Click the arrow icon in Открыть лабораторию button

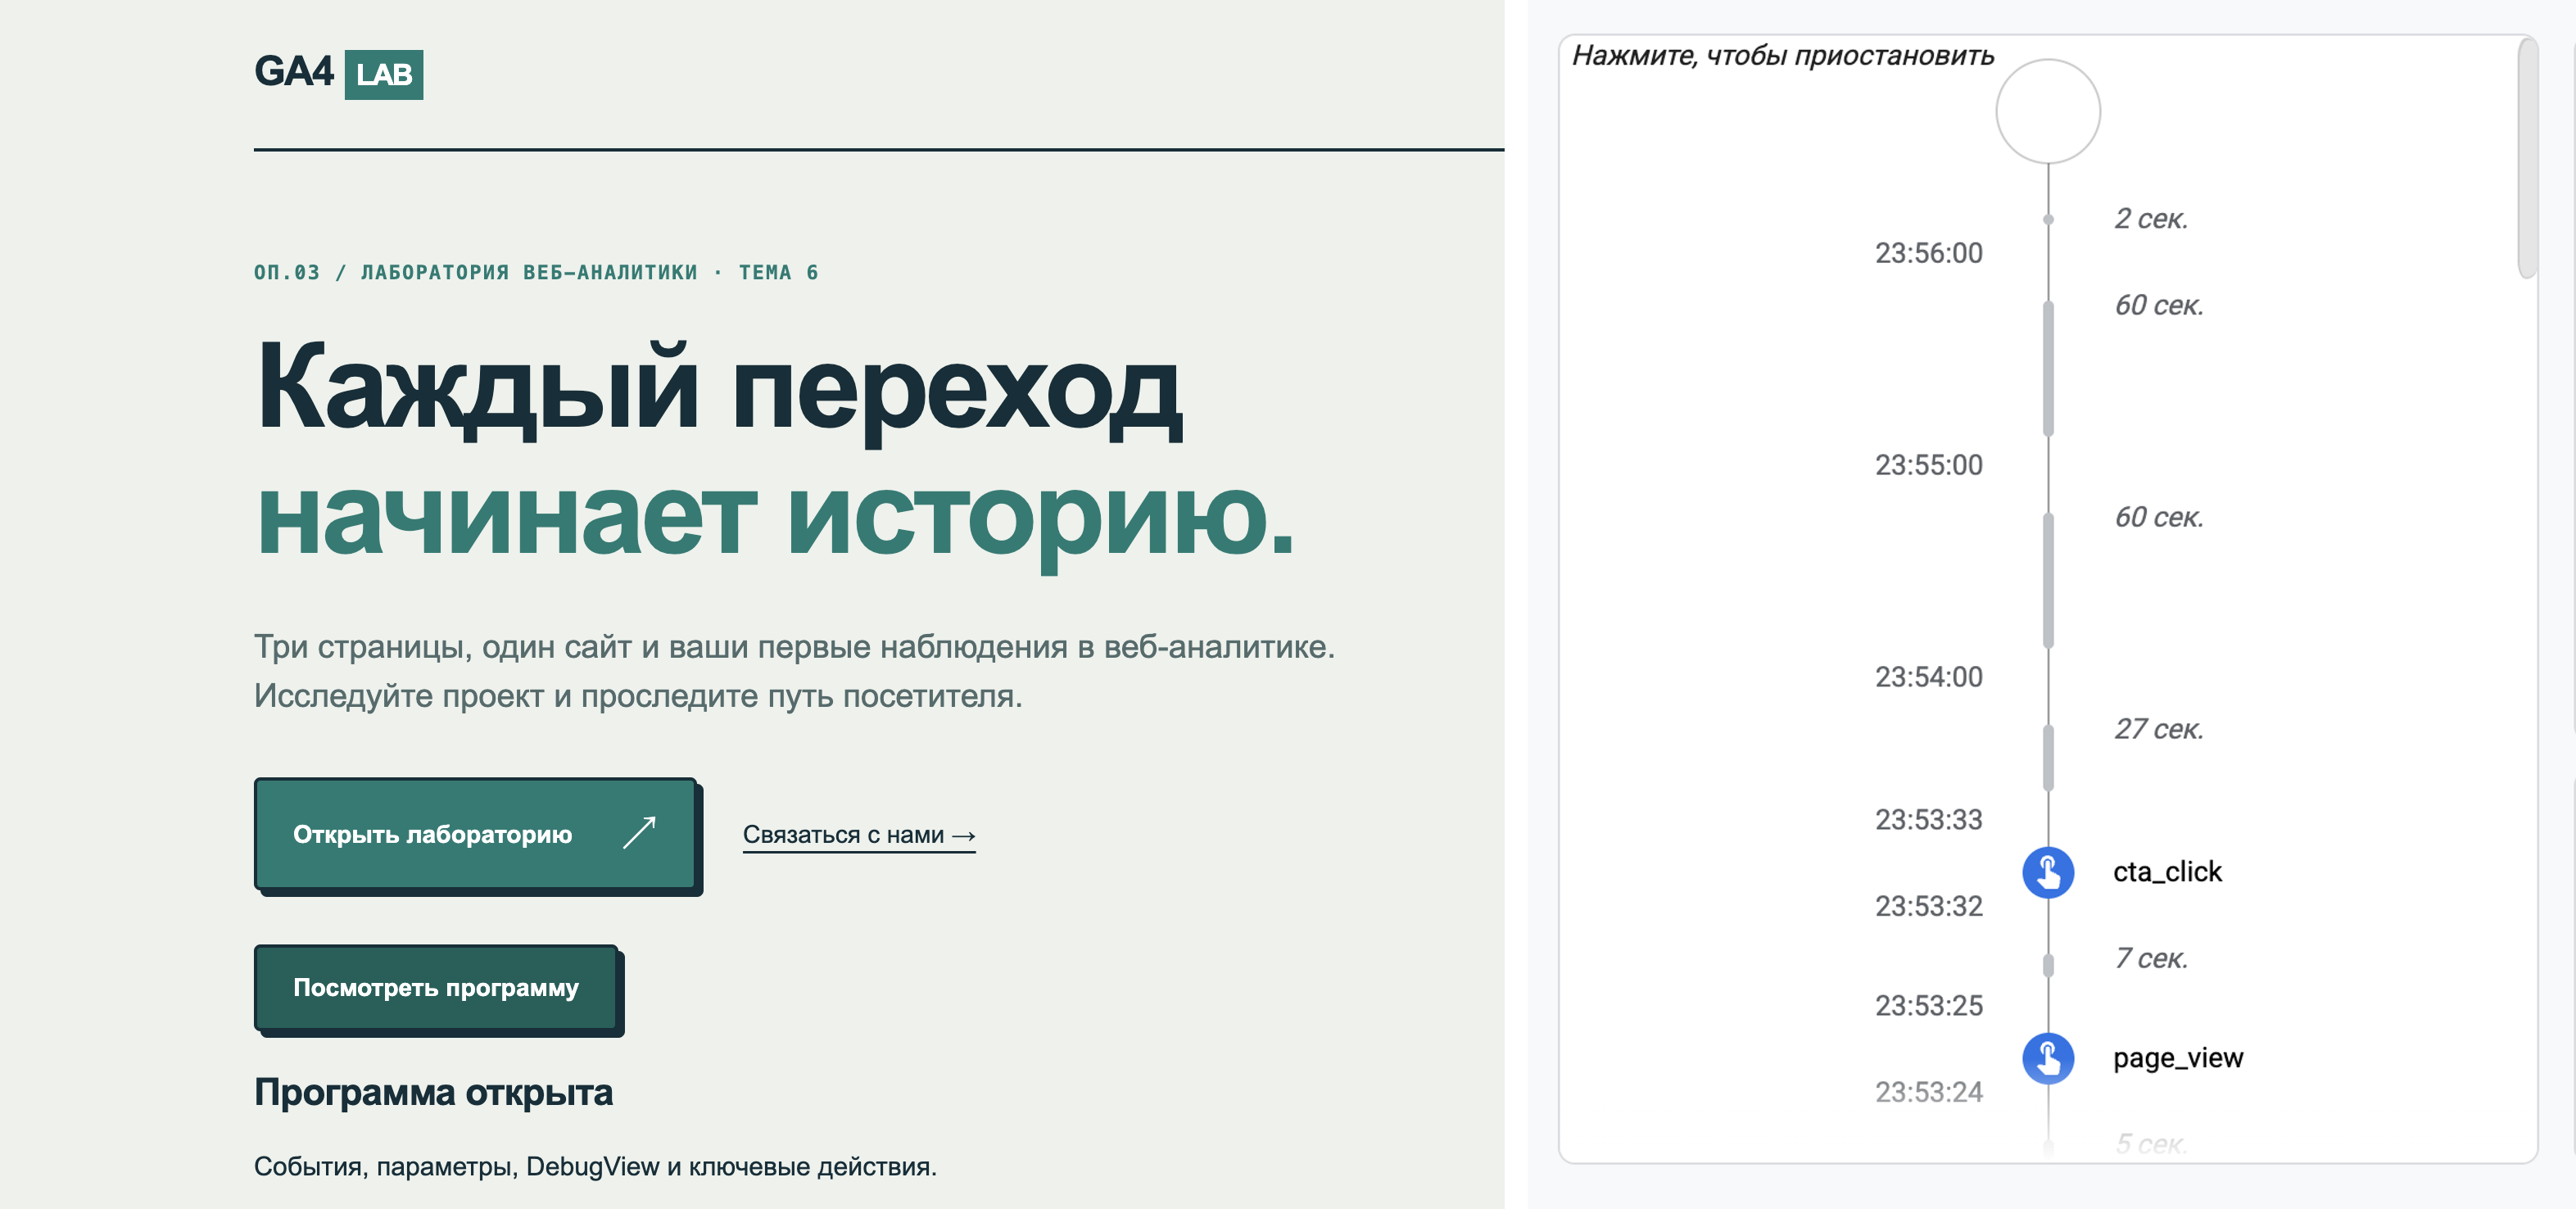(639, 833)
